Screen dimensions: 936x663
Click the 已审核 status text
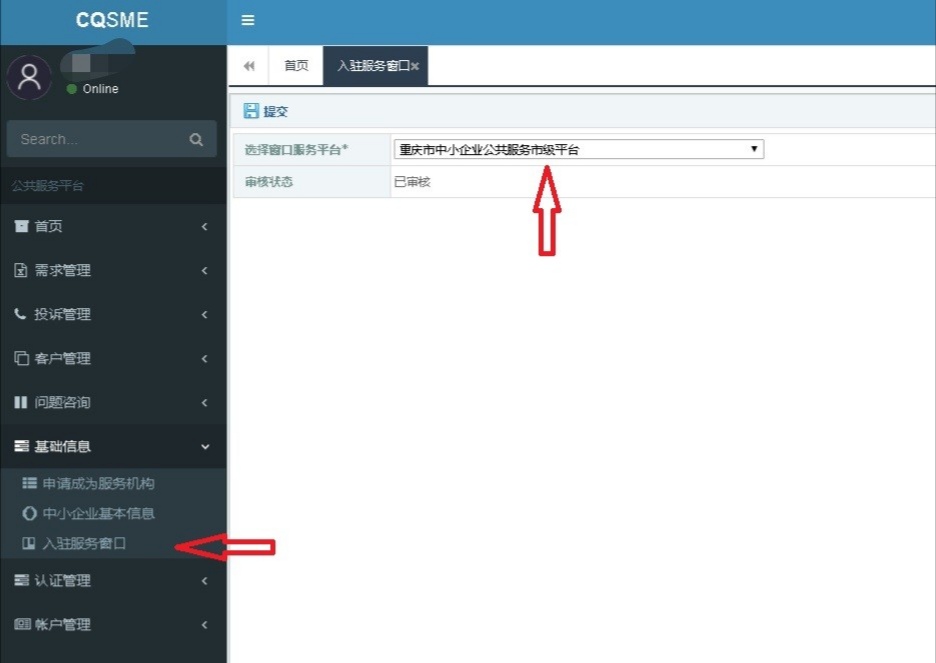pos(412,181)
